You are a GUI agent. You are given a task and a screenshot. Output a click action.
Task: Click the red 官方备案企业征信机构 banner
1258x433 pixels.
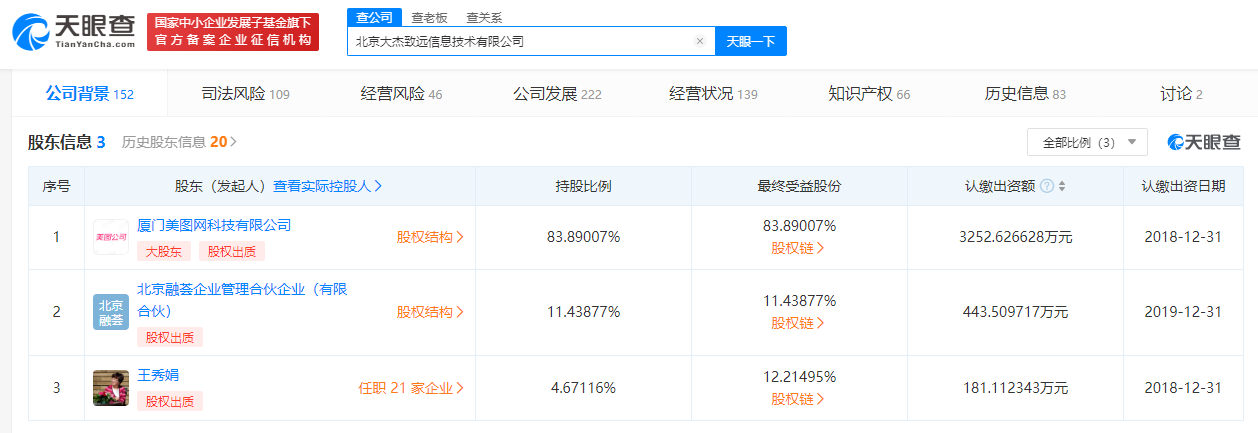[x=232, y=32]
